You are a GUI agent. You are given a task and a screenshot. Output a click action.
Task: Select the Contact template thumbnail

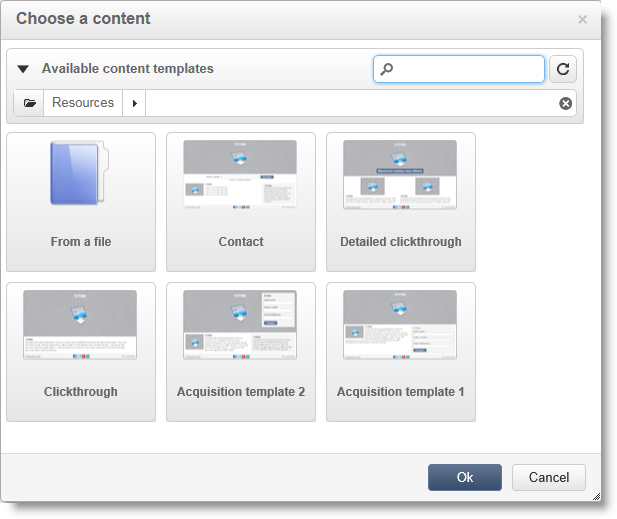240,174
